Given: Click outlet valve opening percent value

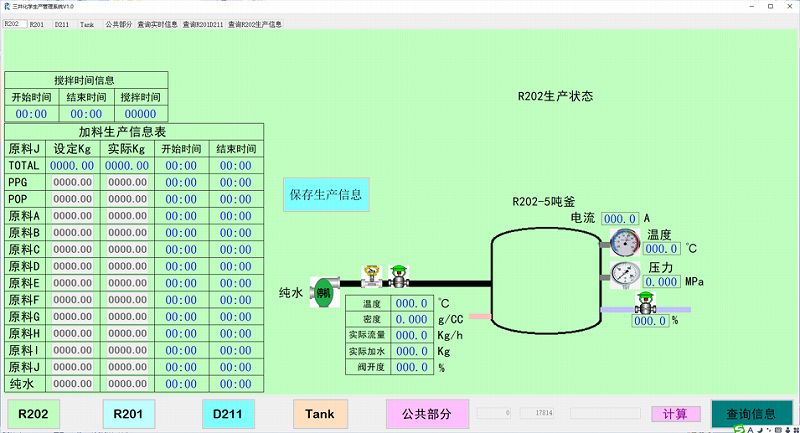Looking at the screenshot, I should click(651, 321).
